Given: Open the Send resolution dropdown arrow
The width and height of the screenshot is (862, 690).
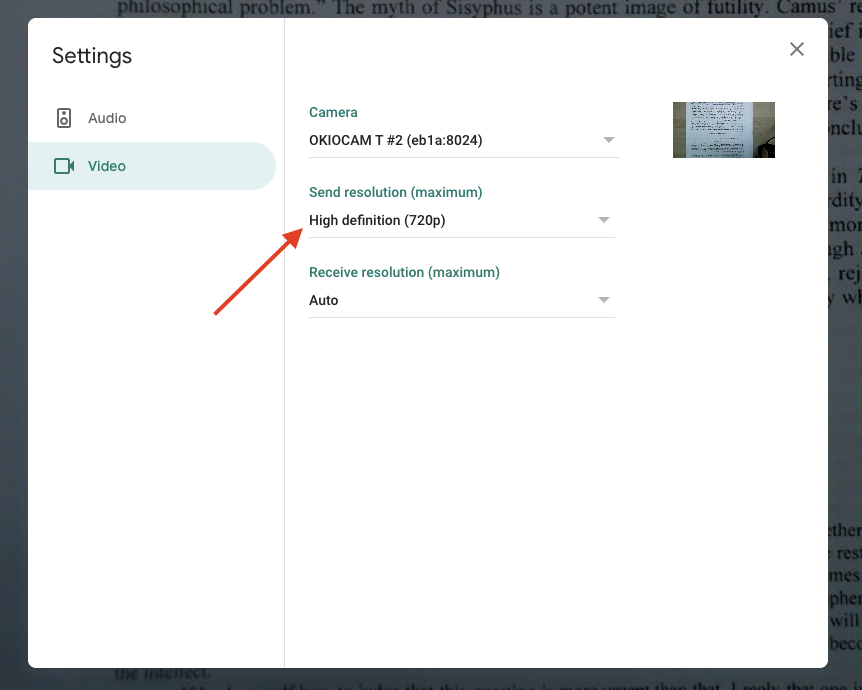Looking at the screenshot, I should coord(603,220).
